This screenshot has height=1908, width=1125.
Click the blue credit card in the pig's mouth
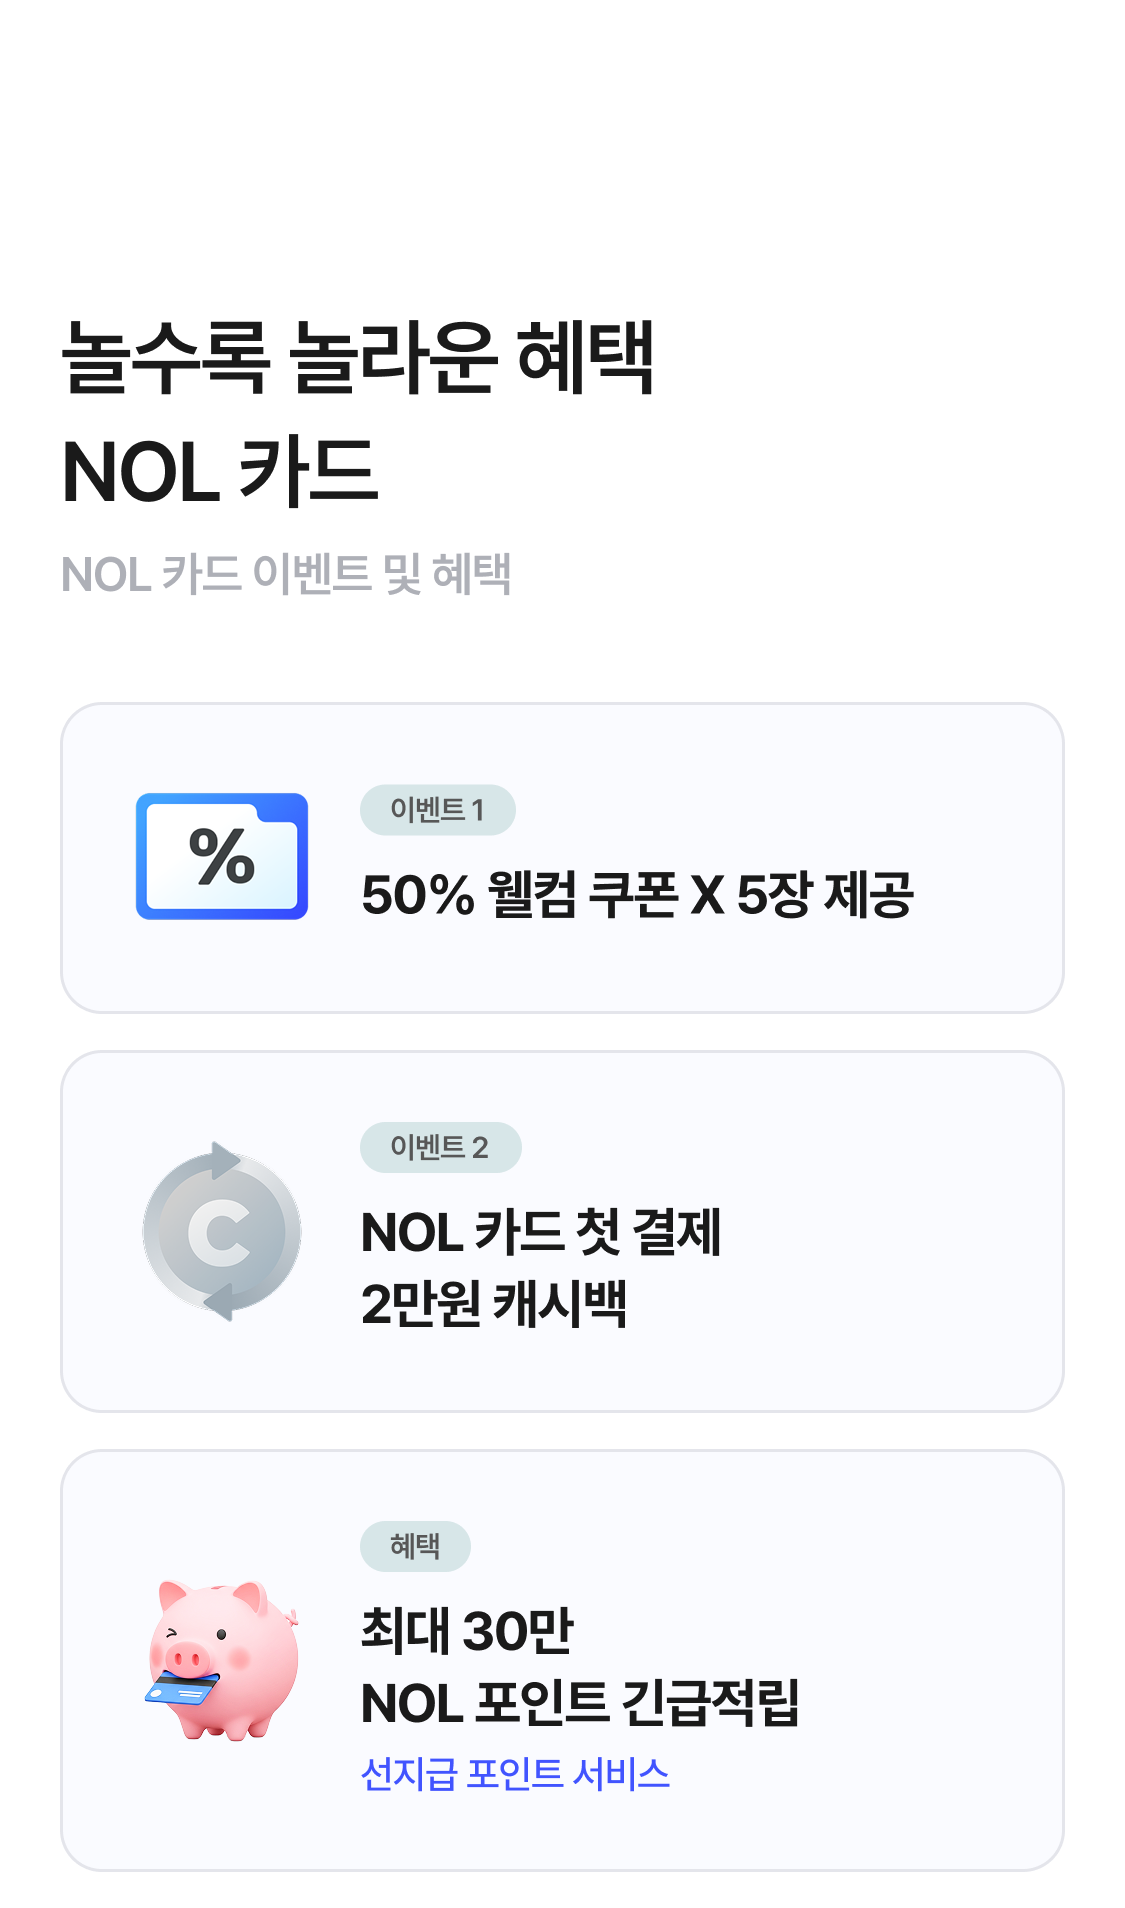pos(182,1688)
